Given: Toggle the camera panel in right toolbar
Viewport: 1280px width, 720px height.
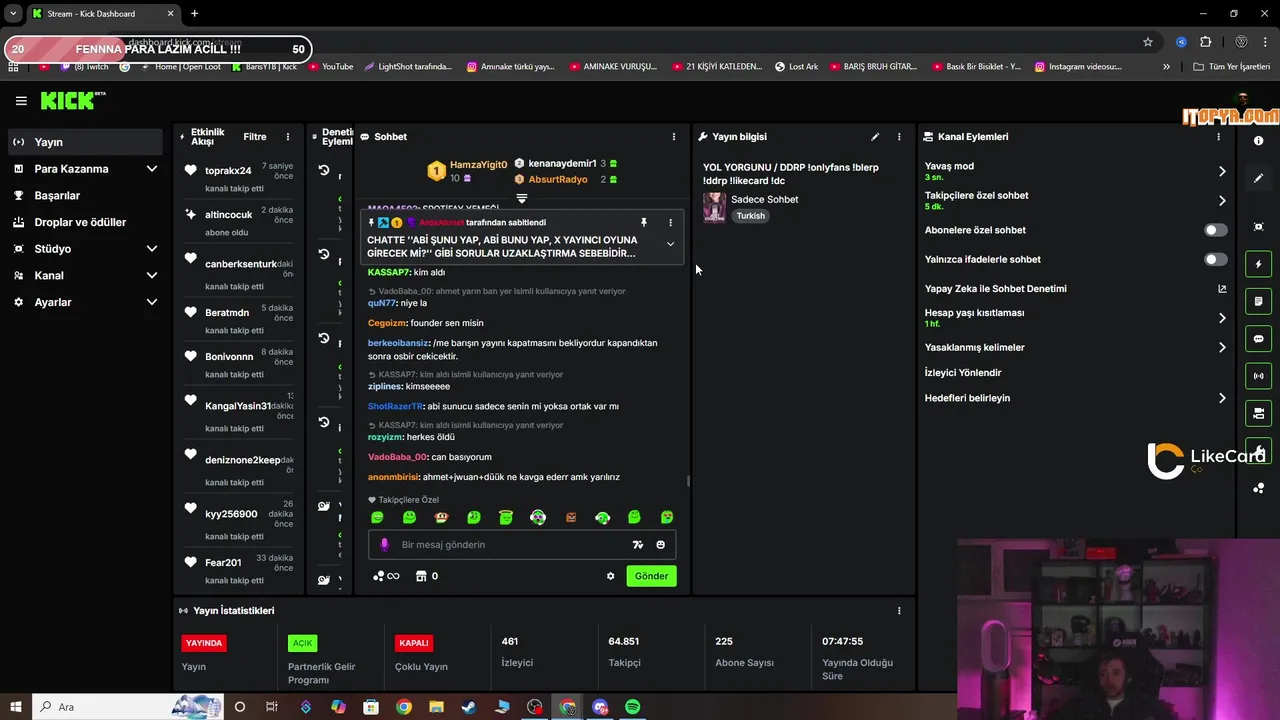Looking at the screenshot, I should pyautogui.click(x=1259, y=413).
